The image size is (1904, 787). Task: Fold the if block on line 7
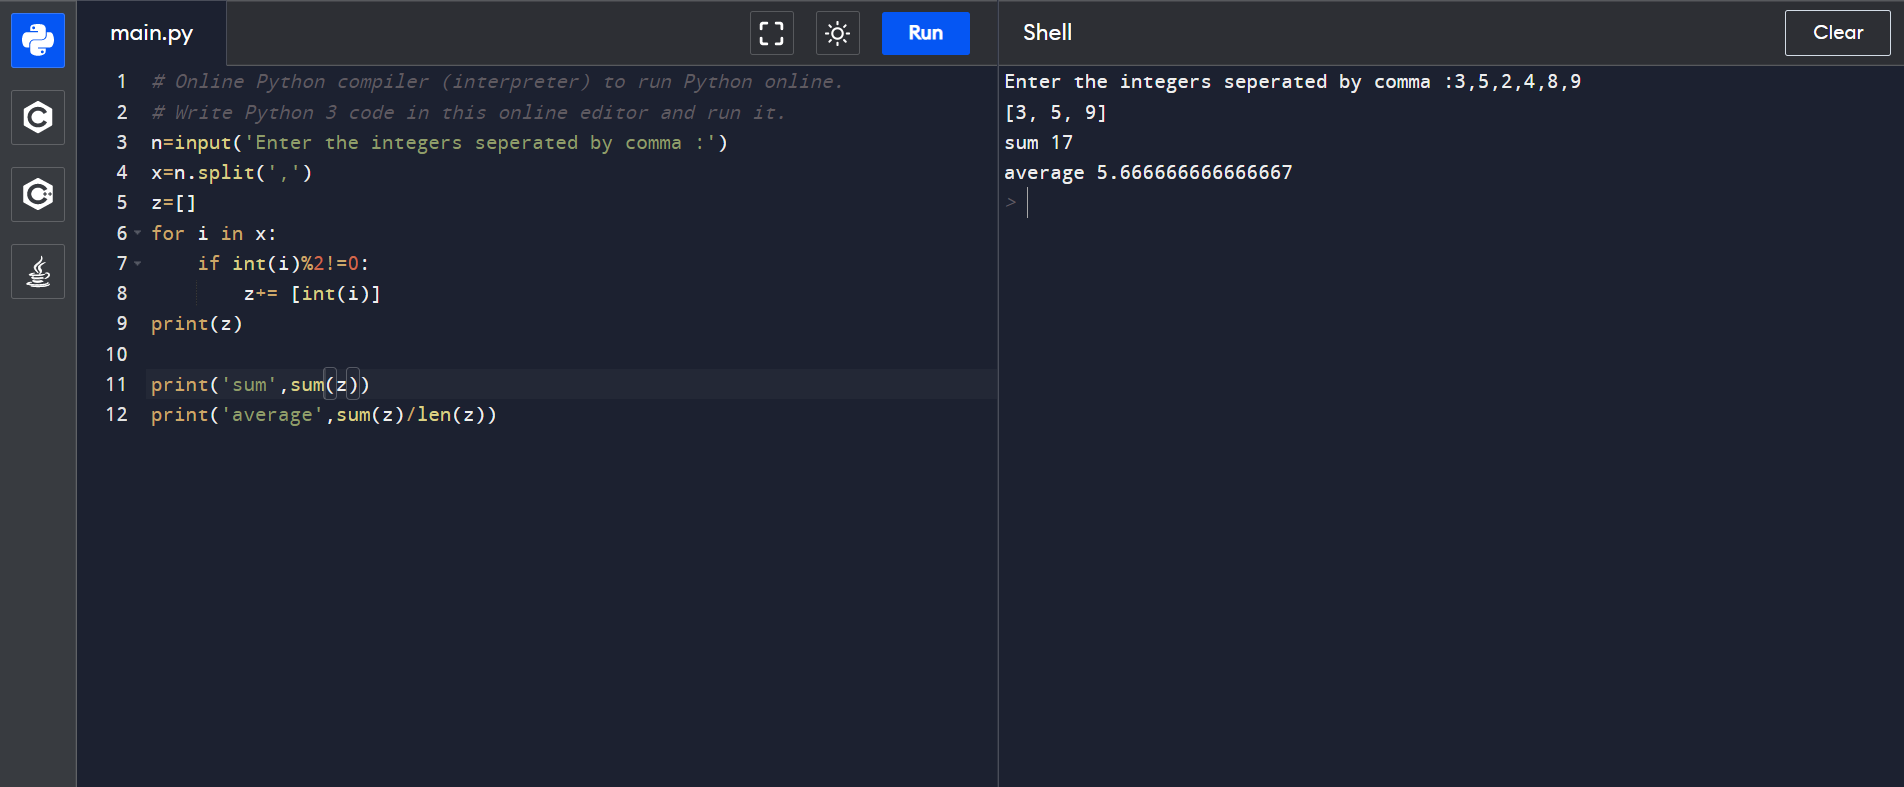pyautogui.click(x=138, y=263)
